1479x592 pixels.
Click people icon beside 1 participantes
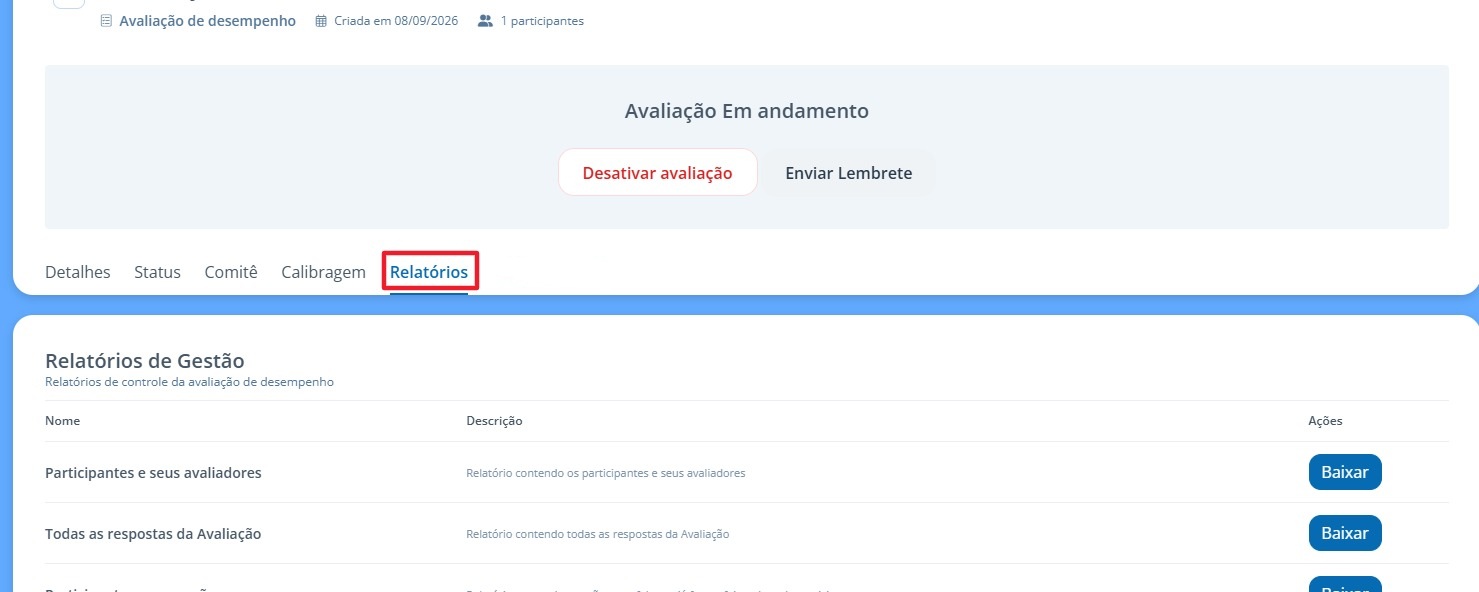(x=486, y=21)
